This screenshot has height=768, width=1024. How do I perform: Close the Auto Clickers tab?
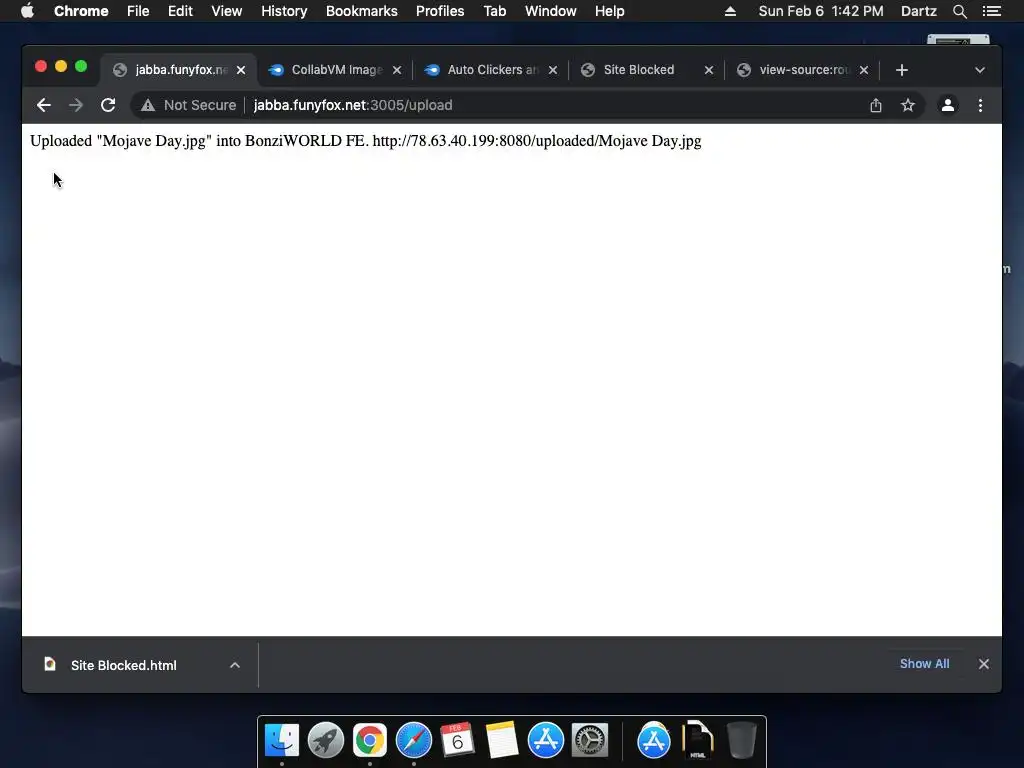coord(553,70)
